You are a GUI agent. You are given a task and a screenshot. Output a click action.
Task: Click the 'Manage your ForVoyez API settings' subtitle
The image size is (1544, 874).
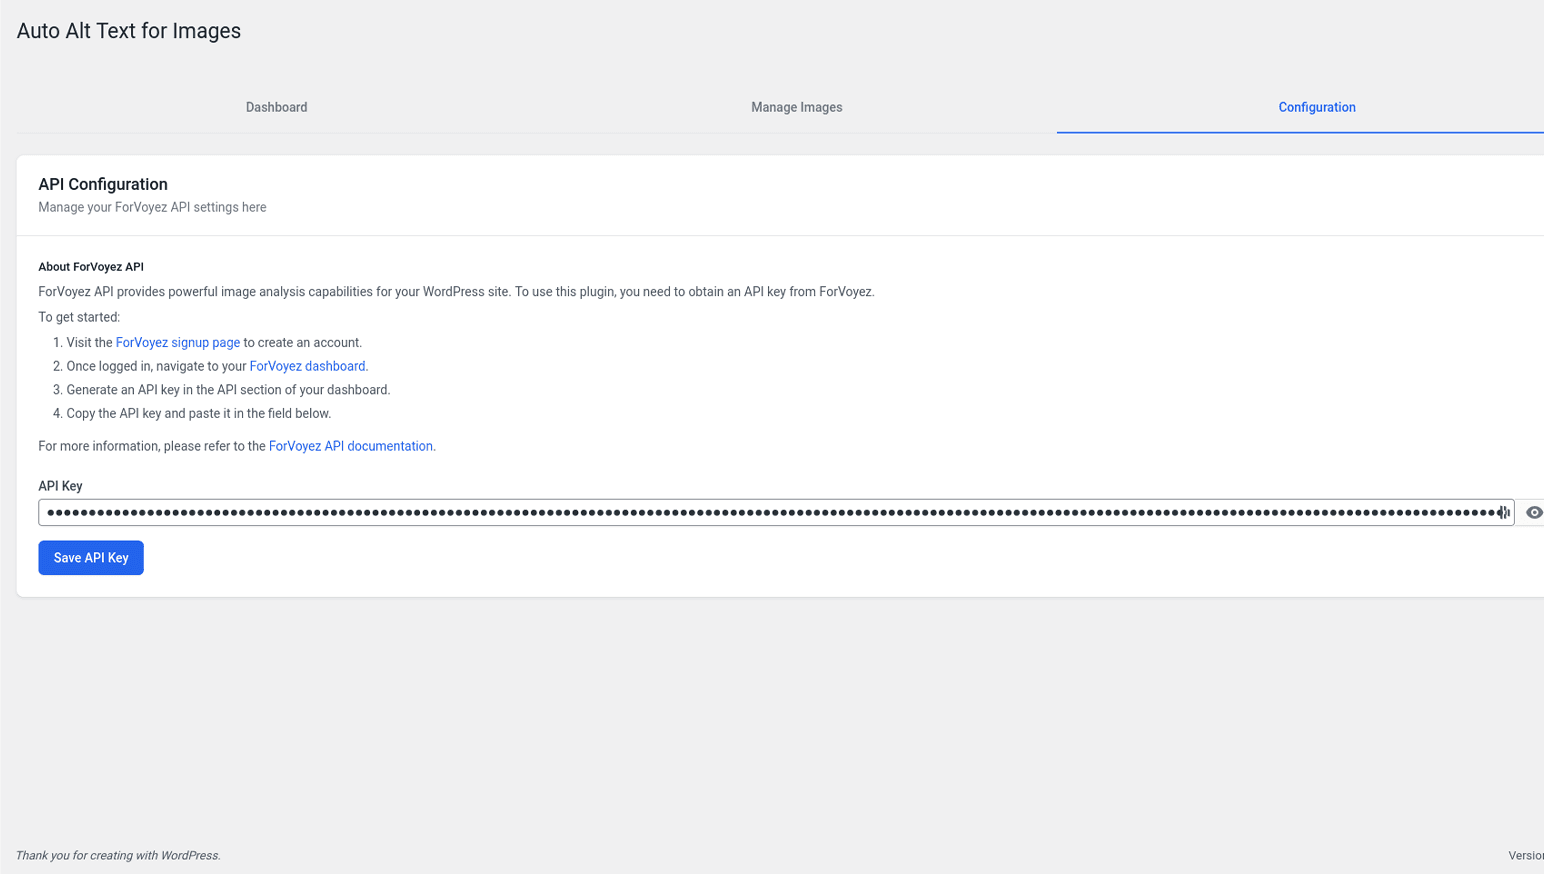tap(152, 207)
